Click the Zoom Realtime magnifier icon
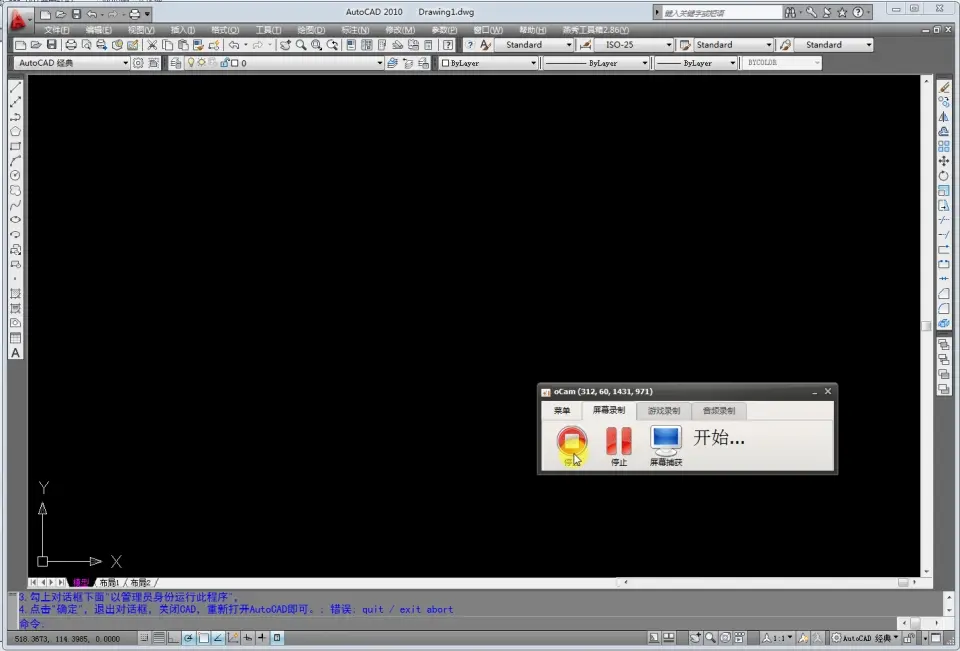The width and height of the screenshot is (960, 651). (x=301, y=45)
